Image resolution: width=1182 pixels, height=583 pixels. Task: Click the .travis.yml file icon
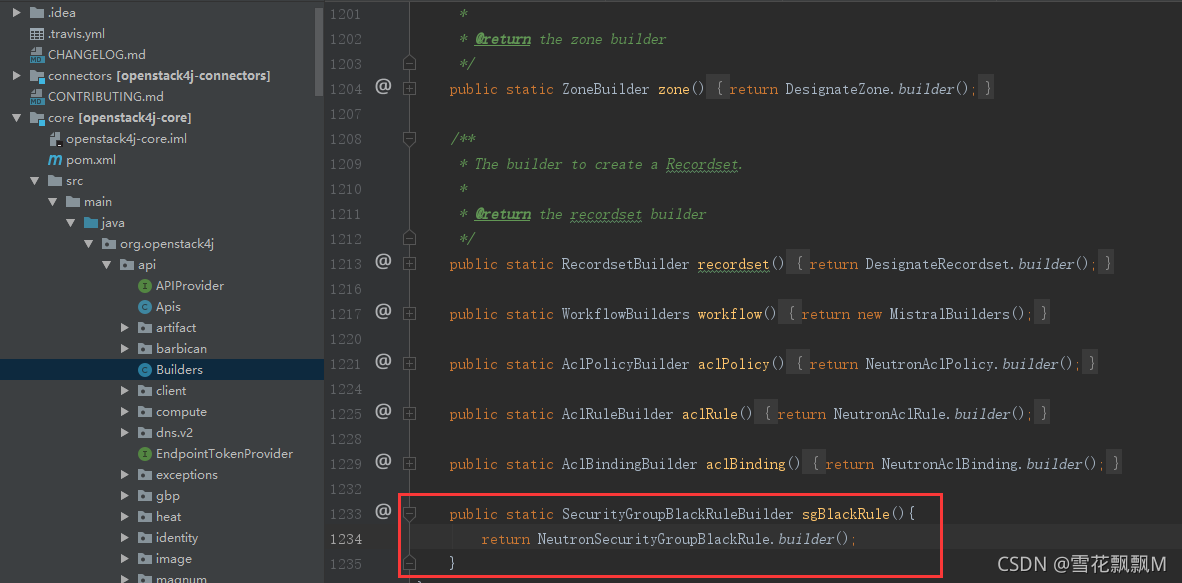(x=36, y=34)
